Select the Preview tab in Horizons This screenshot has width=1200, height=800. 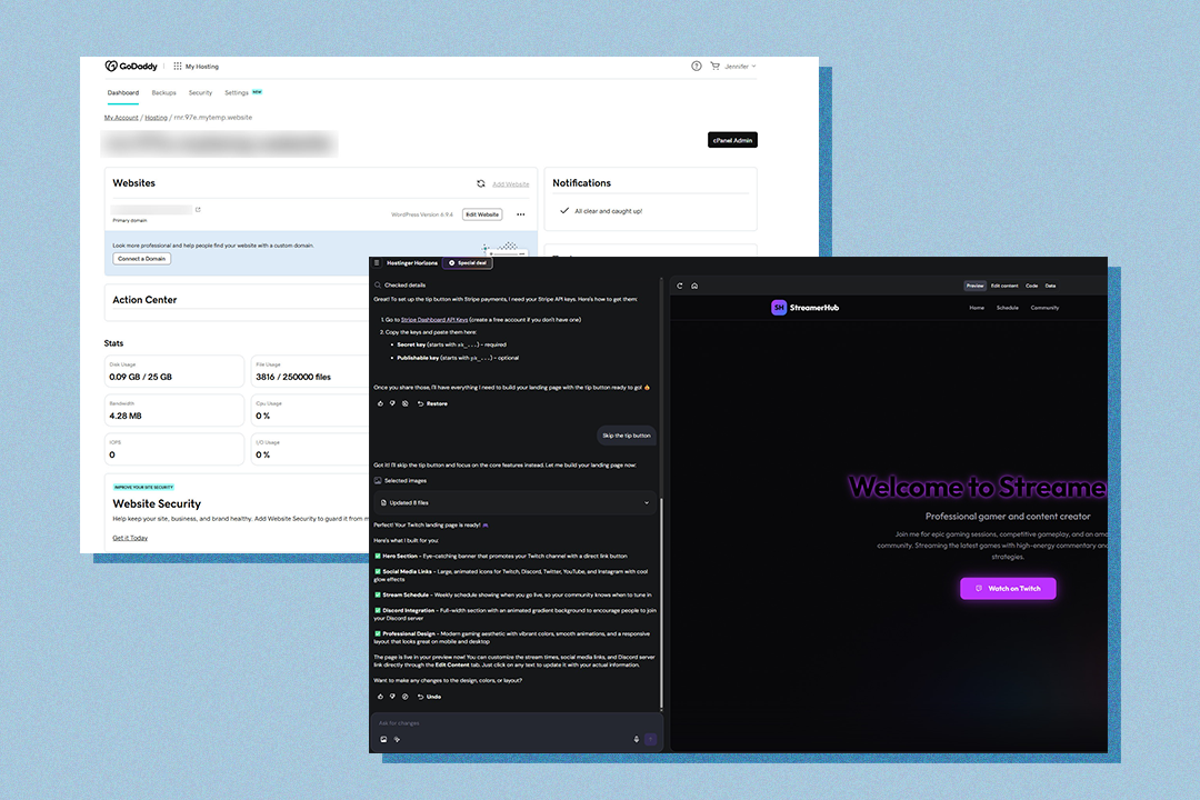coord(975,286)
